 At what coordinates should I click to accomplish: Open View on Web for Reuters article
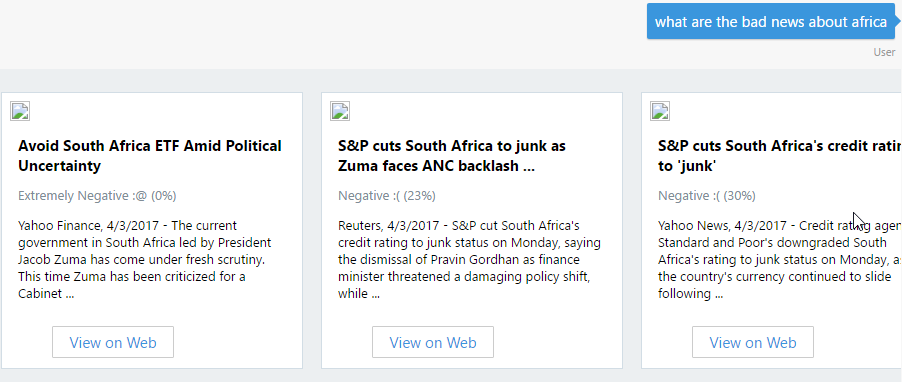pos(433,342)
